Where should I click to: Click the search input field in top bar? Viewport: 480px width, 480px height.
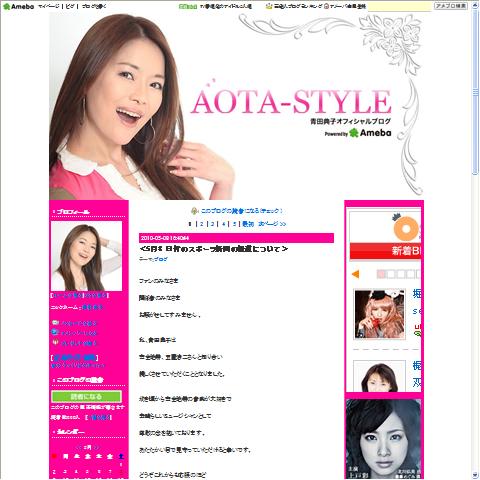pyautogui.click(x=400, y=6)
